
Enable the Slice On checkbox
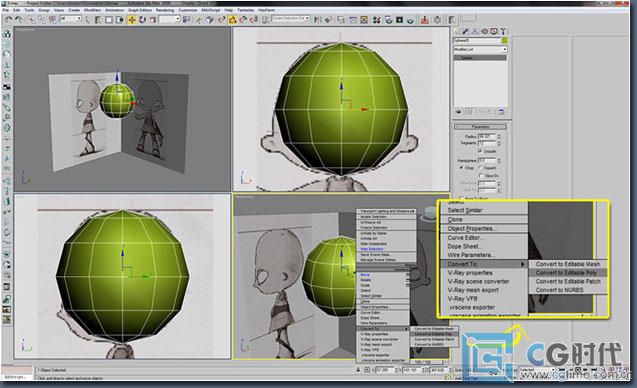pos(481,176)
